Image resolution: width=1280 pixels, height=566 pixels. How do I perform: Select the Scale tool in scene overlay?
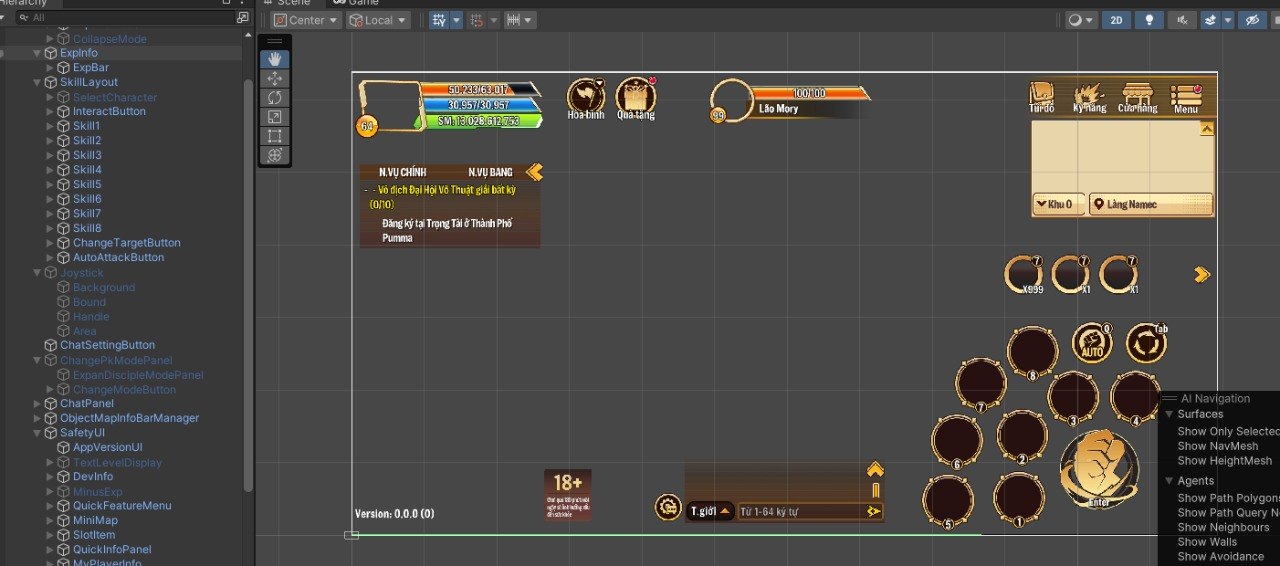(x=275, y=116)
